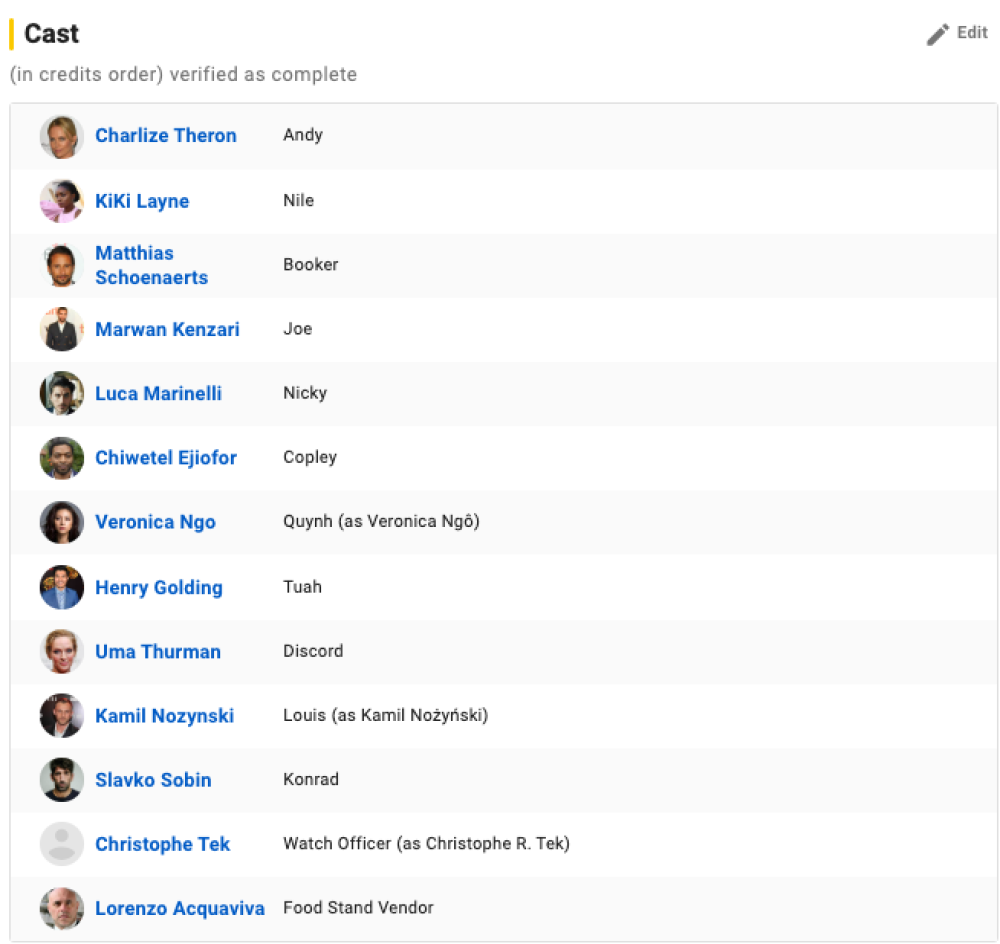Click 'Quynh (as Veronica Ngô)' text
The image size is (1000, 944).
pyautogui.click(x=381, y=521)
